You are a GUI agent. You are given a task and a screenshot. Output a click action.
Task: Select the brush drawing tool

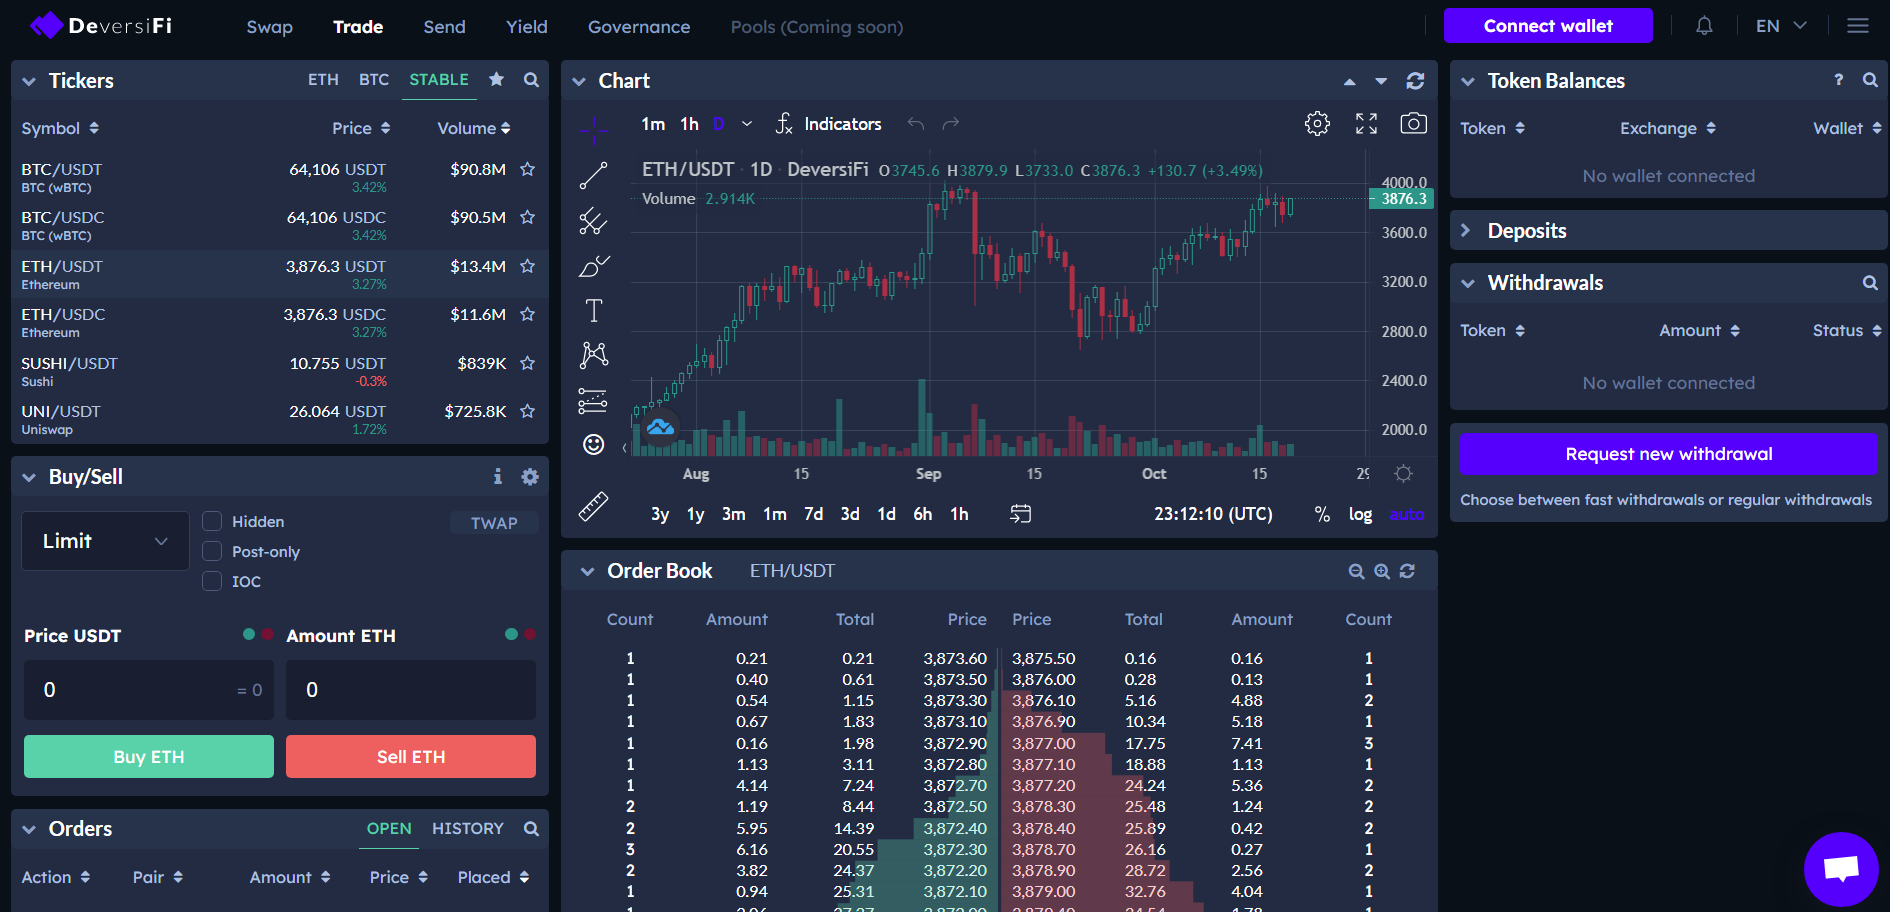[594, 266]
